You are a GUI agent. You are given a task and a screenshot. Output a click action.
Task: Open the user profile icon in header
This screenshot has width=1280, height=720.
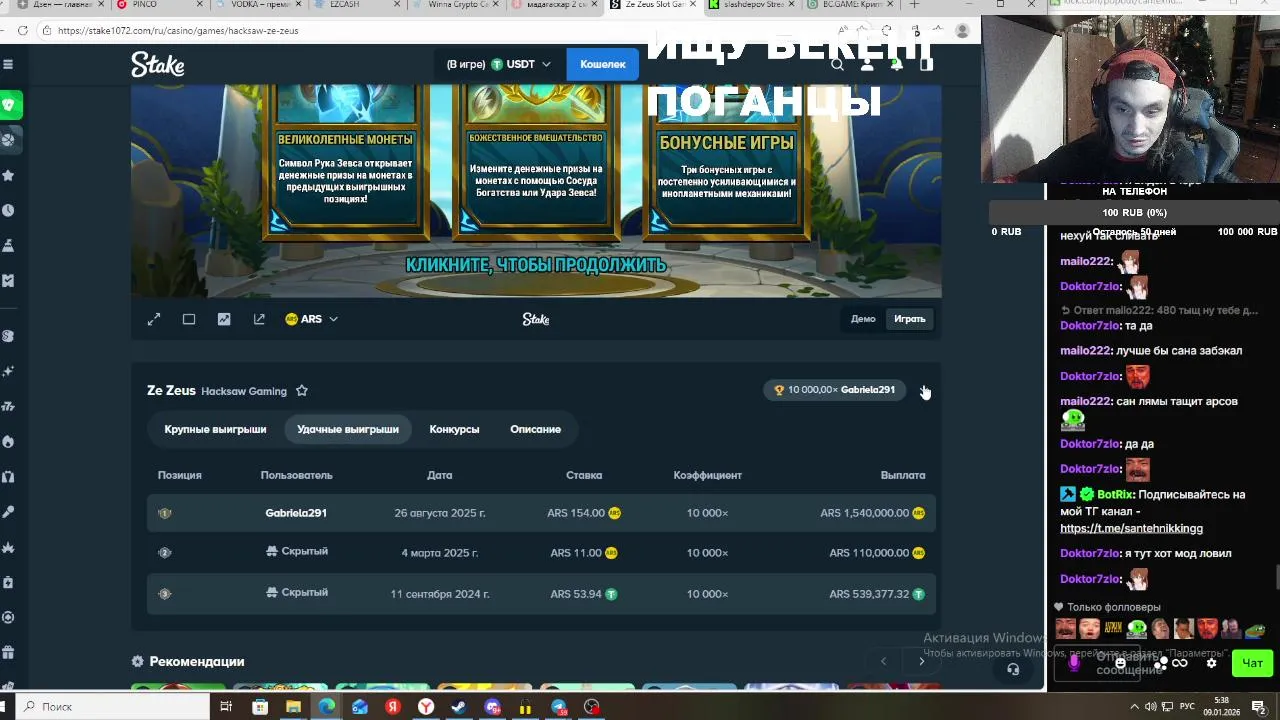(867, 64)
